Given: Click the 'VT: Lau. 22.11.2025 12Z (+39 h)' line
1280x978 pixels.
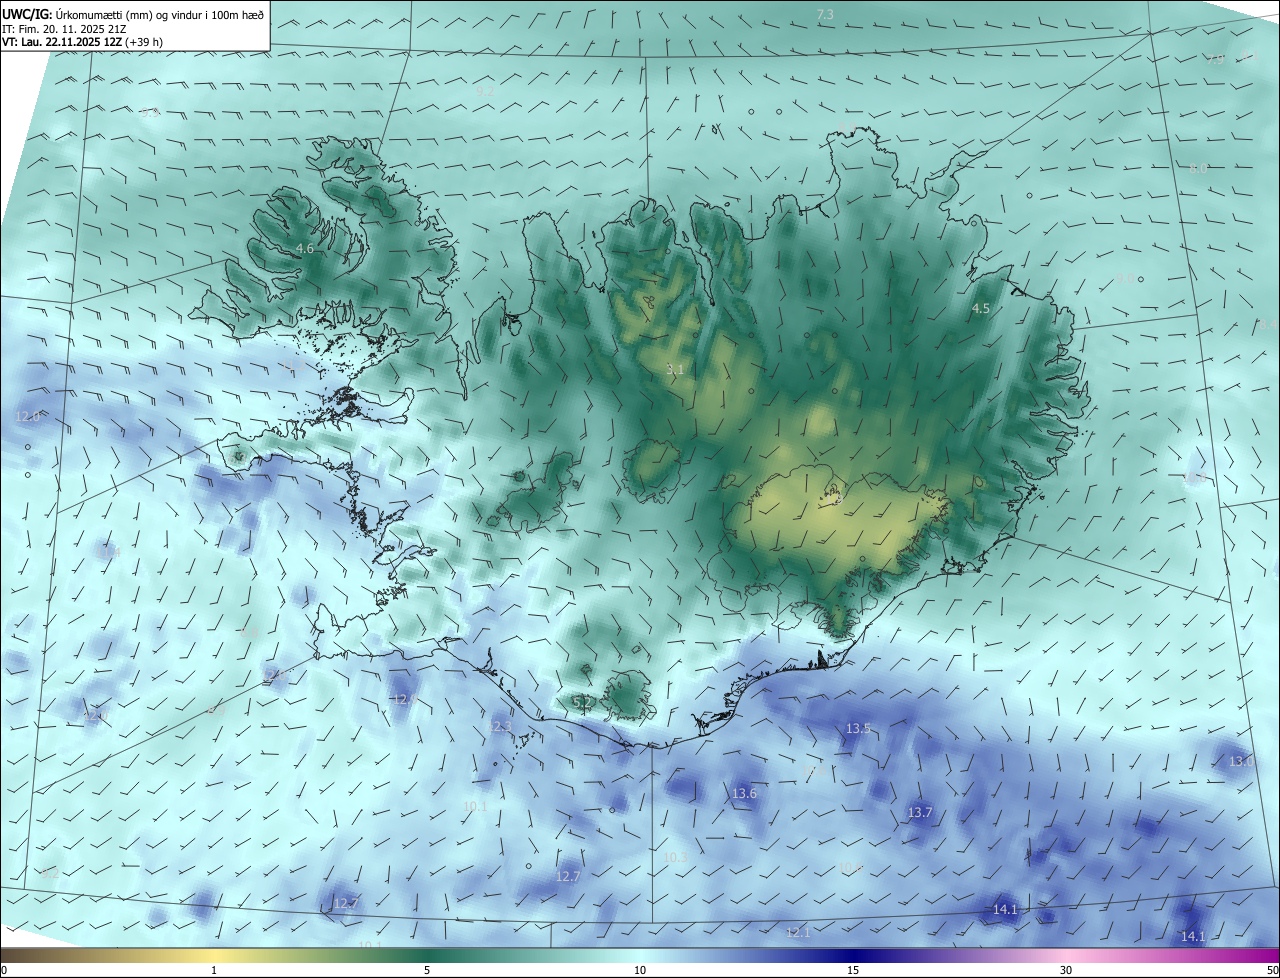Looking at the screenshot, I should [83, 42].
